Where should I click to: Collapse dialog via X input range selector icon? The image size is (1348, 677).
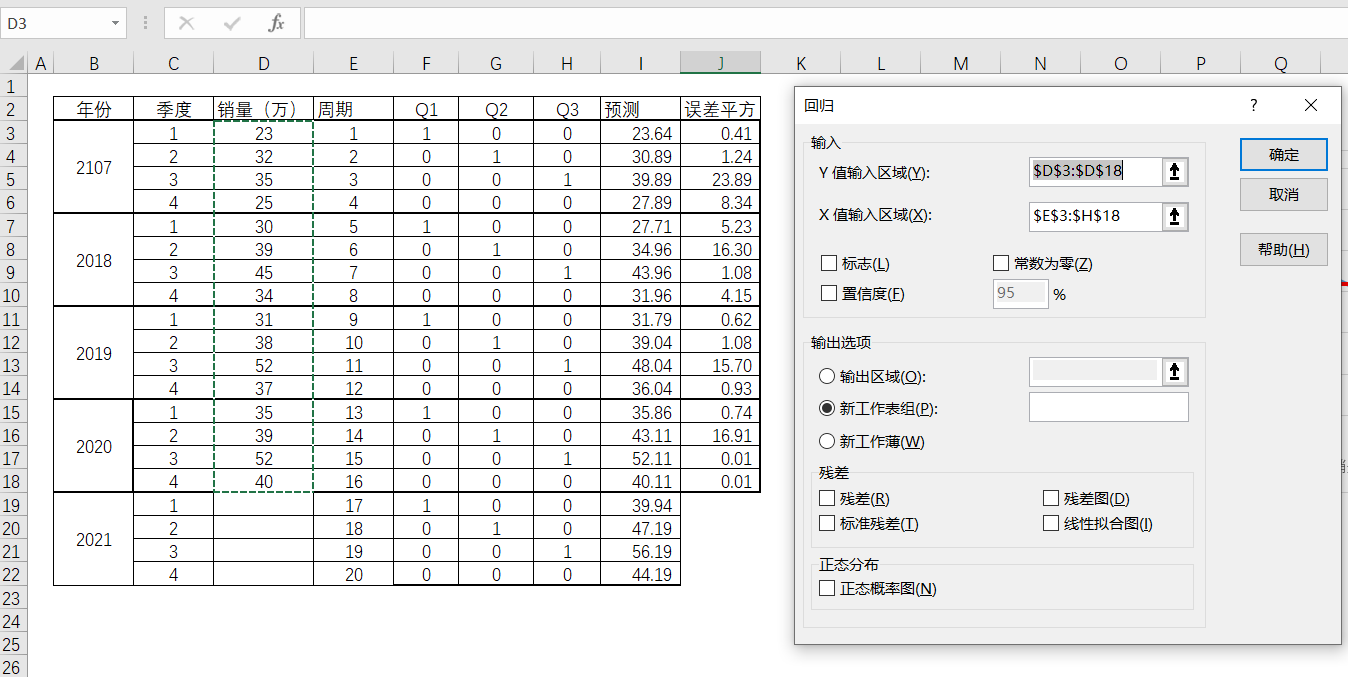coord(1175,216)
